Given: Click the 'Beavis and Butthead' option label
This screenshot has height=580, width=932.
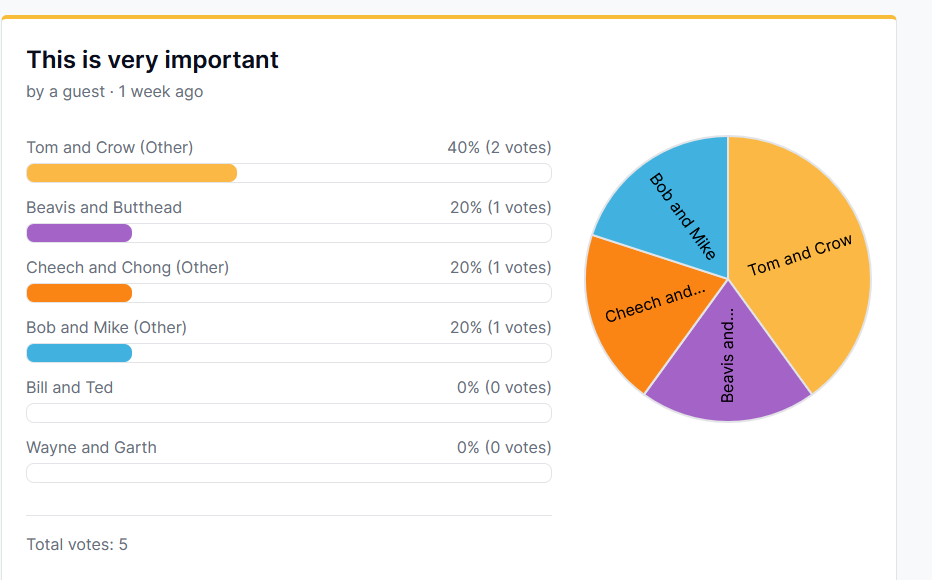Looking at the screenshot, I should tap(104, 208).
